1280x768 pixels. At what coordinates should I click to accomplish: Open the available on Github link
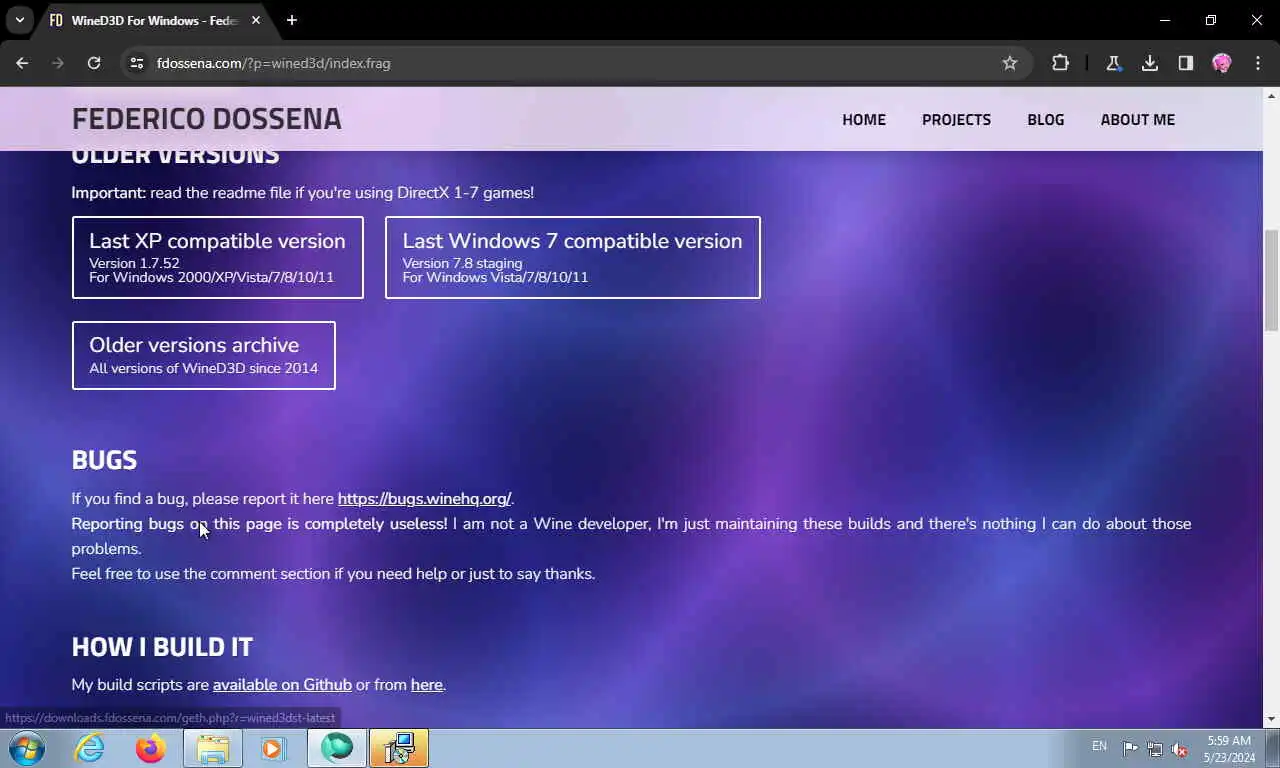[282, 685]
